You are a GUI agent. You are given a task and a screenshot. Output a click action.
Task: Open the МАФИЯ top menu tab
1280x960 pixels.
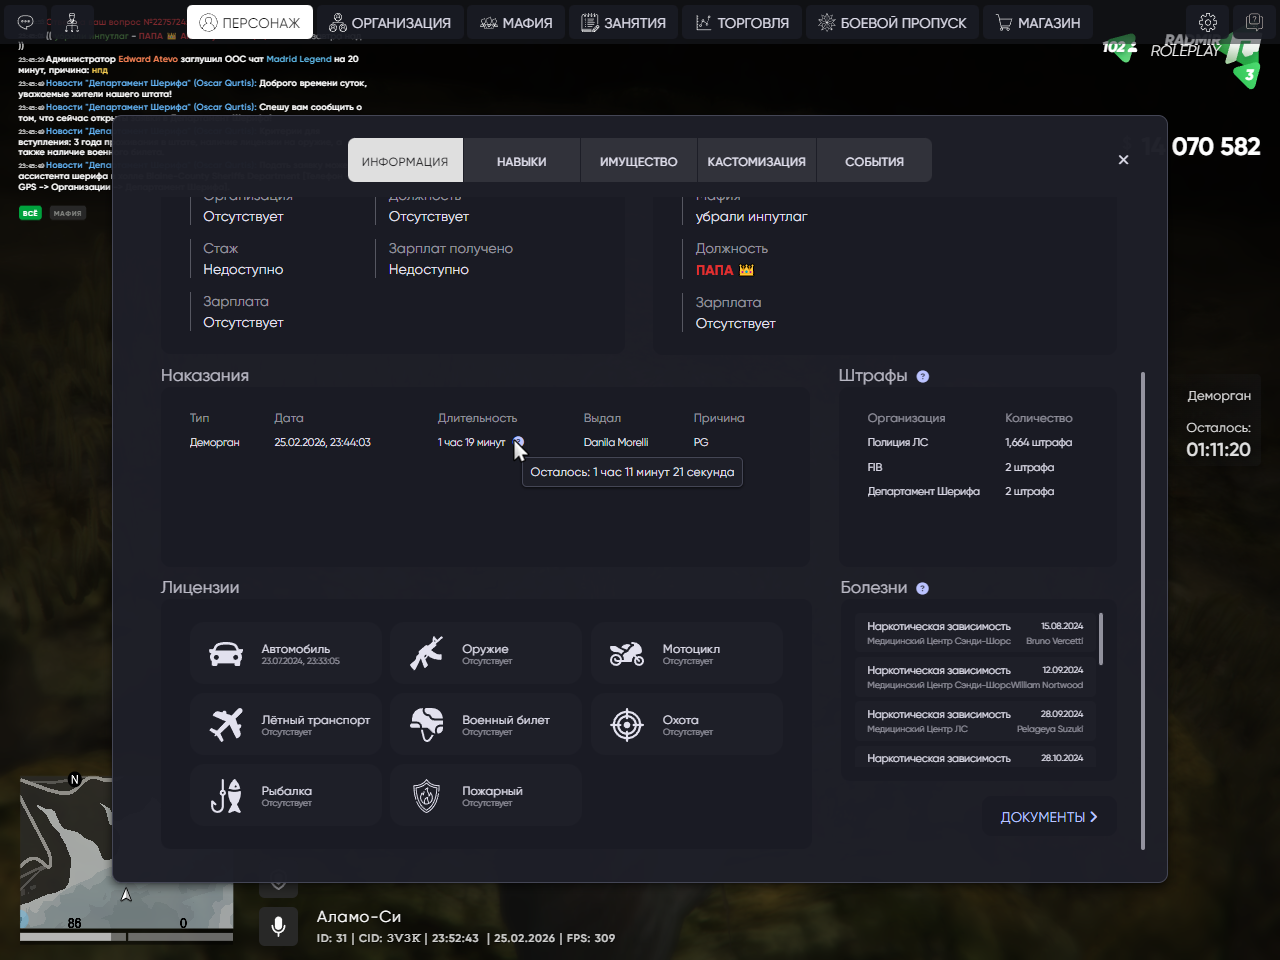pyautogui.click(x=516, y=22)
